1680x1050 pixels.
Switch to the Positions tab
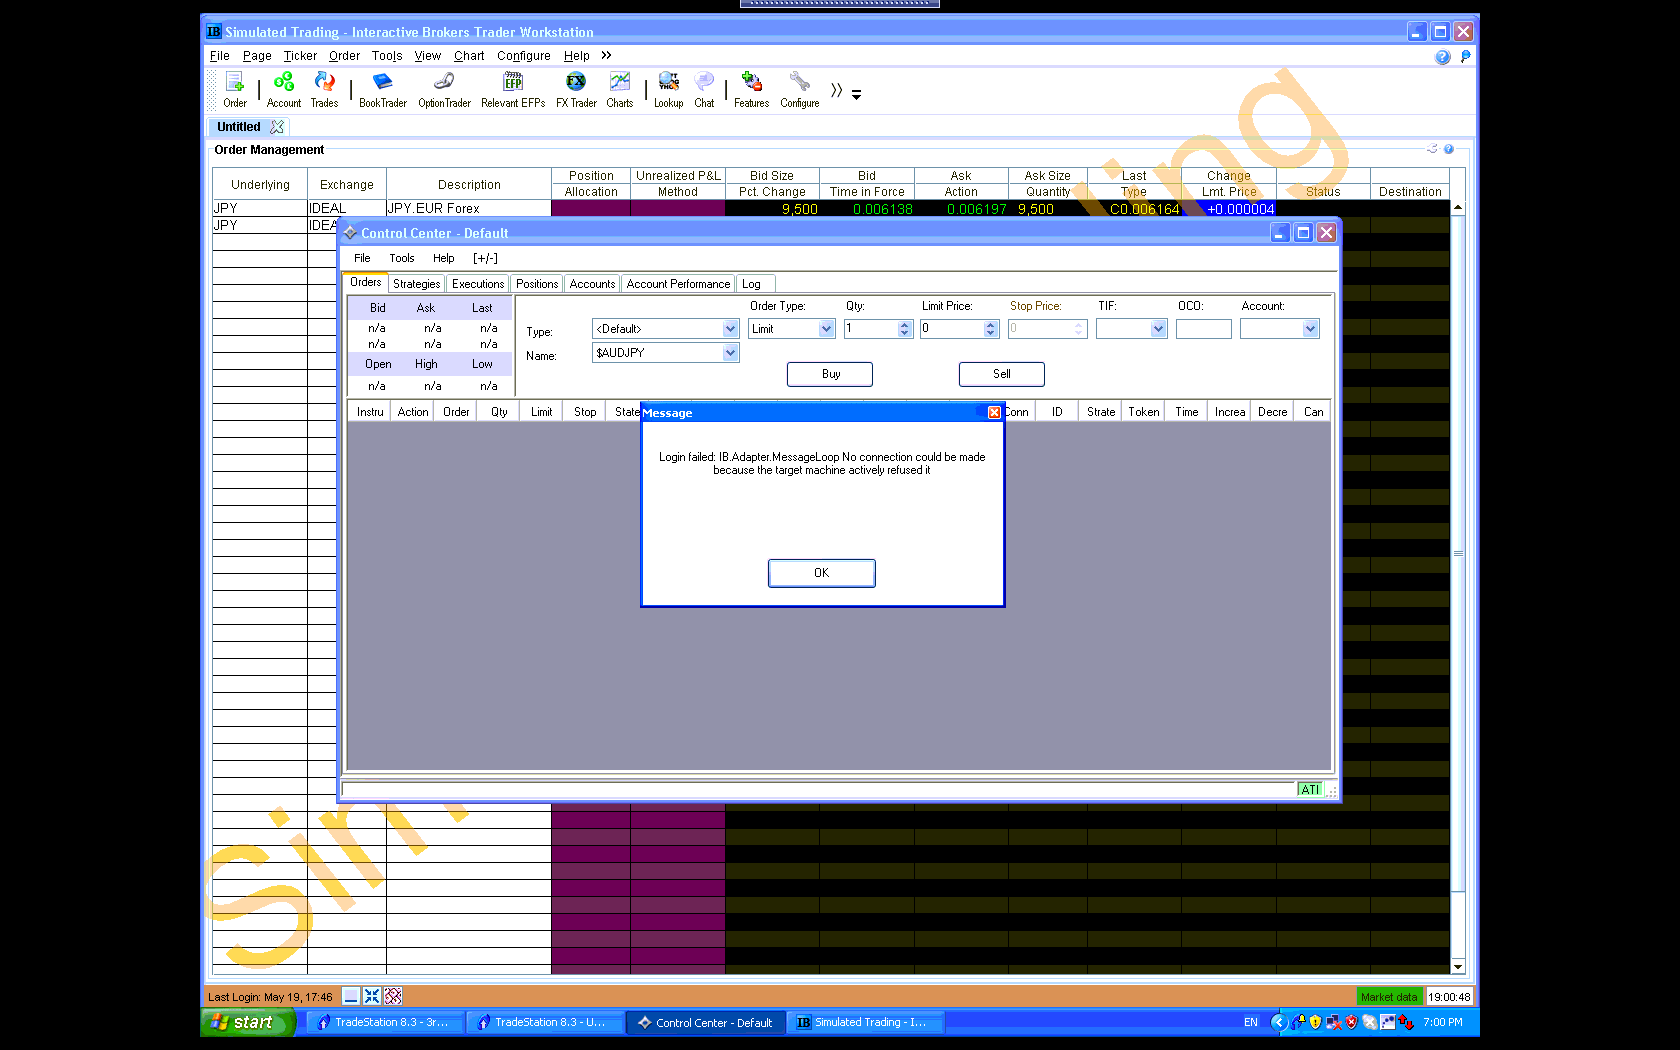[x=537, y=284]
